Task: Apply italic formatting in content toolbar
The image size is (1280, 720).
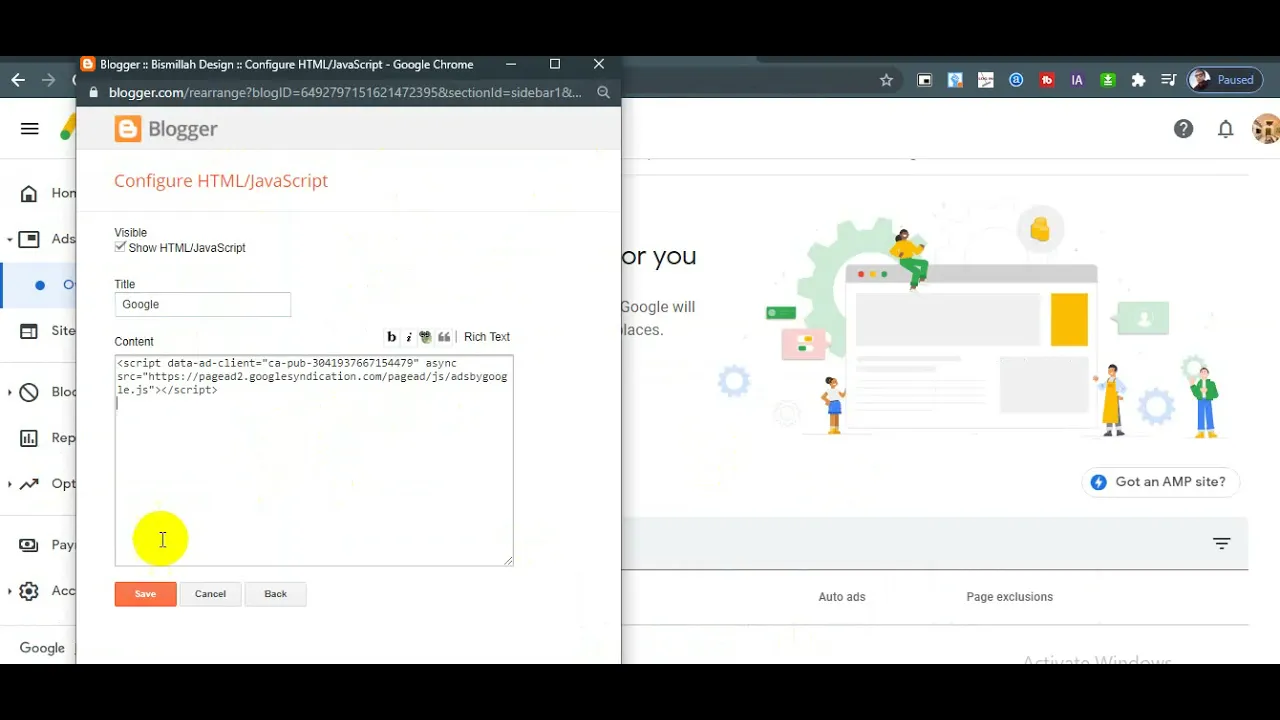Action: tap(408, 337)
